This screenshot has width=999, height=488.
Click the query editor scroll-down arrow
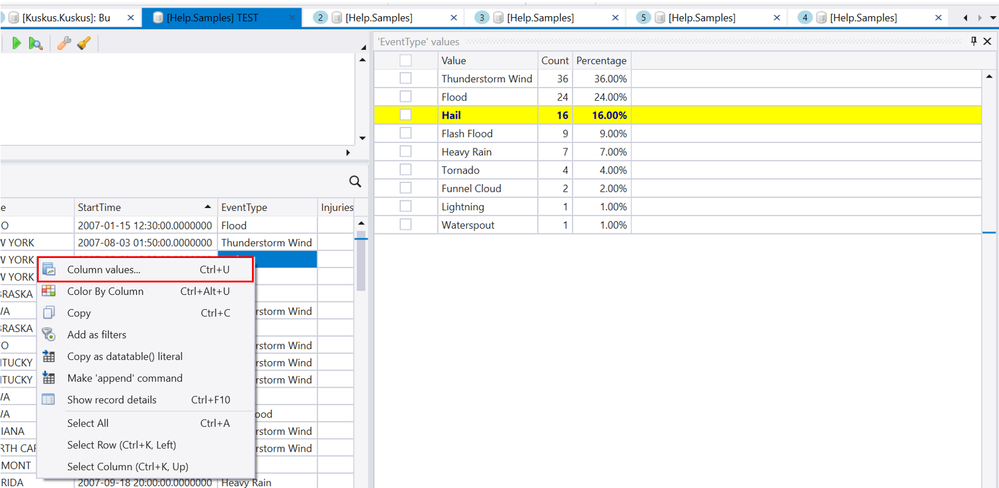click(x=363, y=138)
